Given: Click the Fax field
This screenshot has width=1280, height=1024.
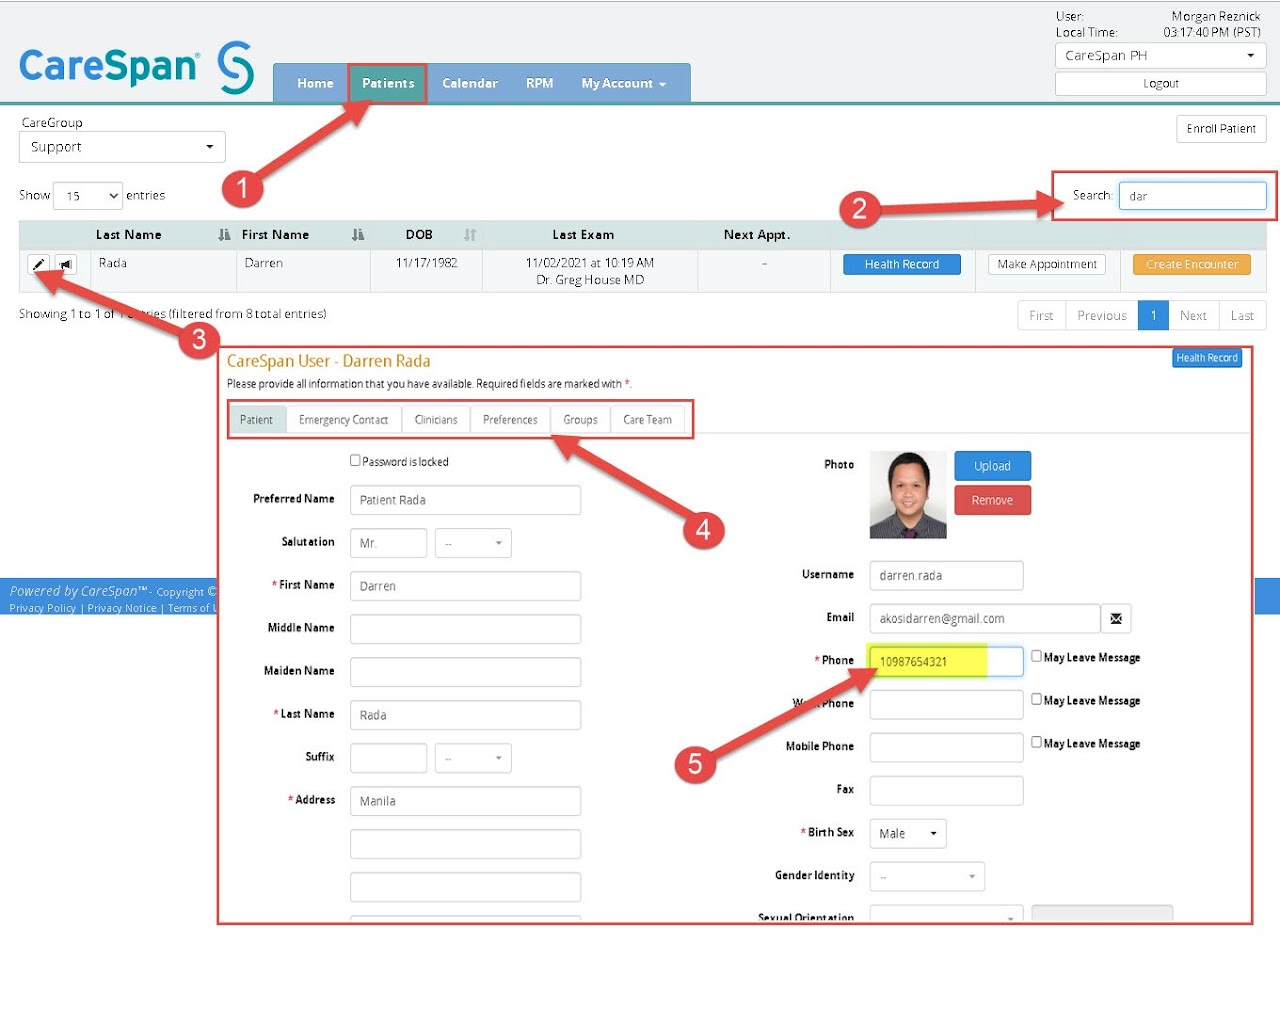Looking at the screenshot, I should 946,791.
